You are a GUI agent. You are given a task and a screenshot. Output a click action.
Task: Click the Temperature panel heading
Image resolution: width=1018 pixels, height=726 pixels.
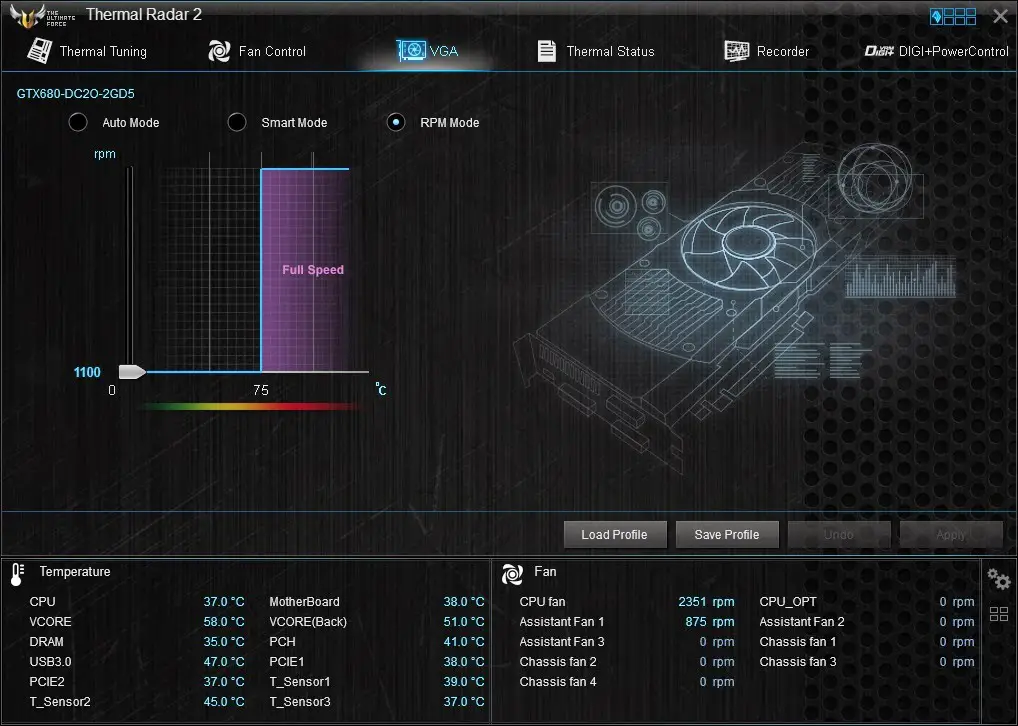tap(75, 571)
